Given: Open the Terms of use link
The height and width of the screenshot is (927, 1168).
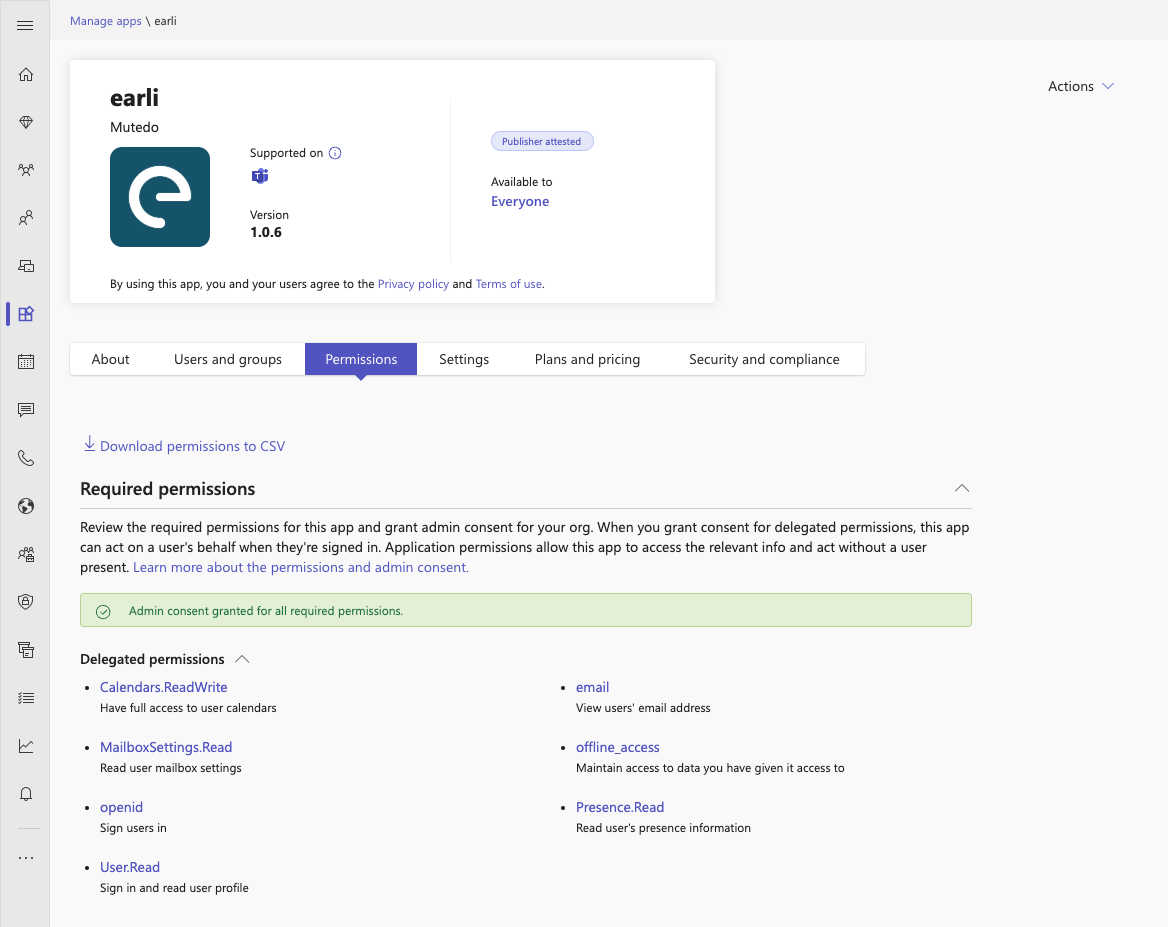Looking at the screenshot, I should (509, 284).
